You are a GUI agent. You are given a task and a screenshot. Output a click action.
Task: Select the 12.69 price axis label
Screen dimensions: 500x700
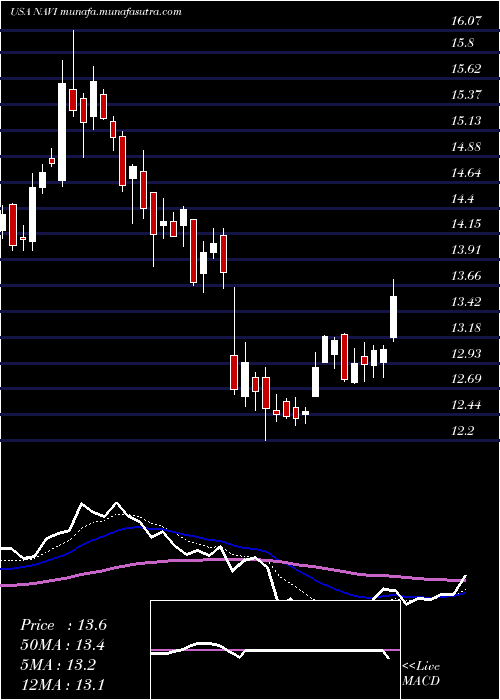(467, 379)
